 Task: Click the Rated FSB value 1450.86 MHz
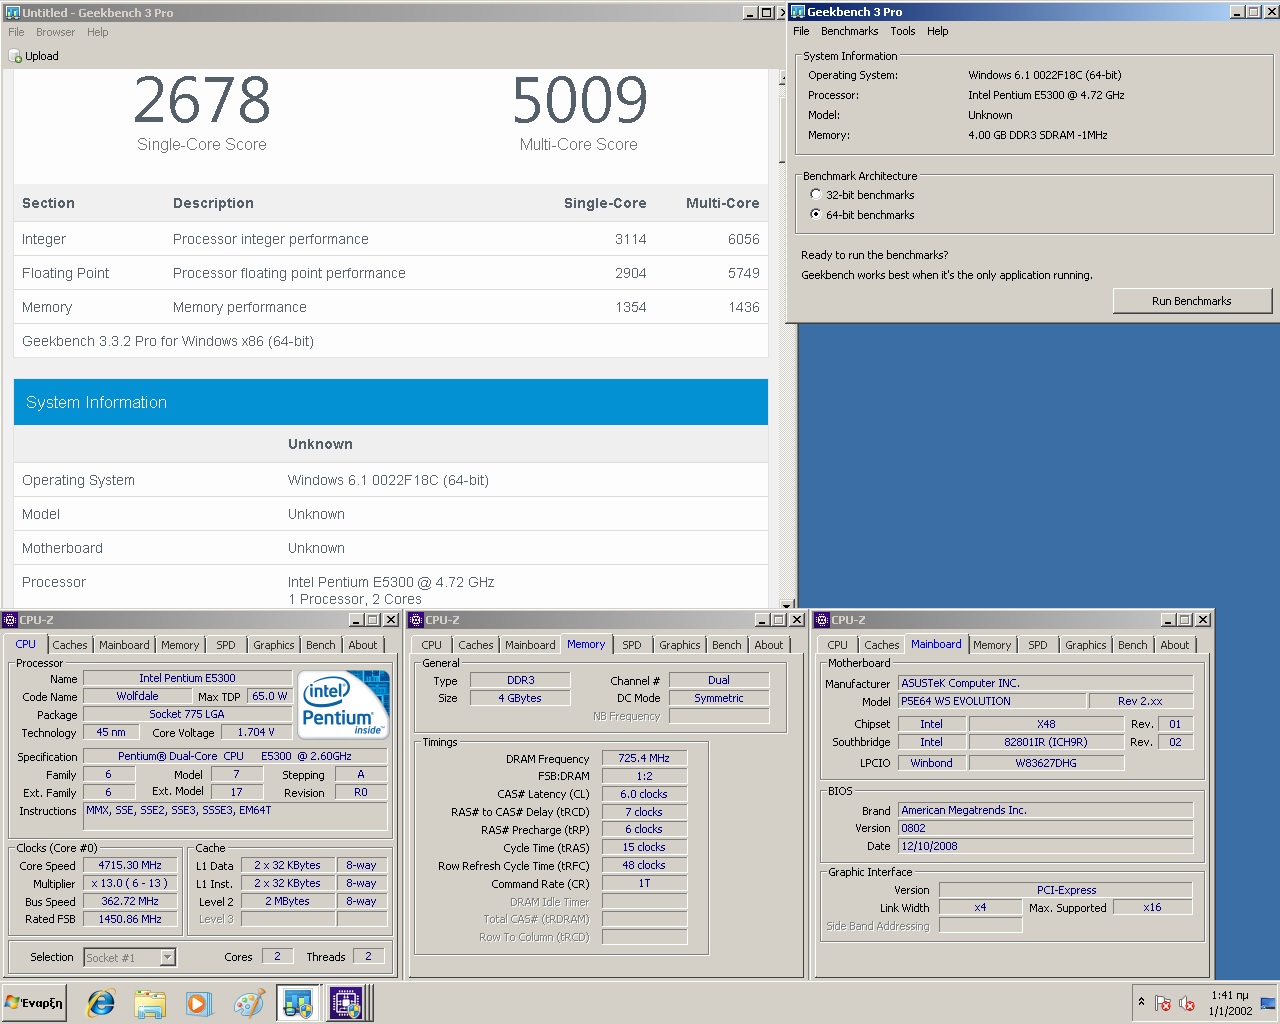[130, 919]
